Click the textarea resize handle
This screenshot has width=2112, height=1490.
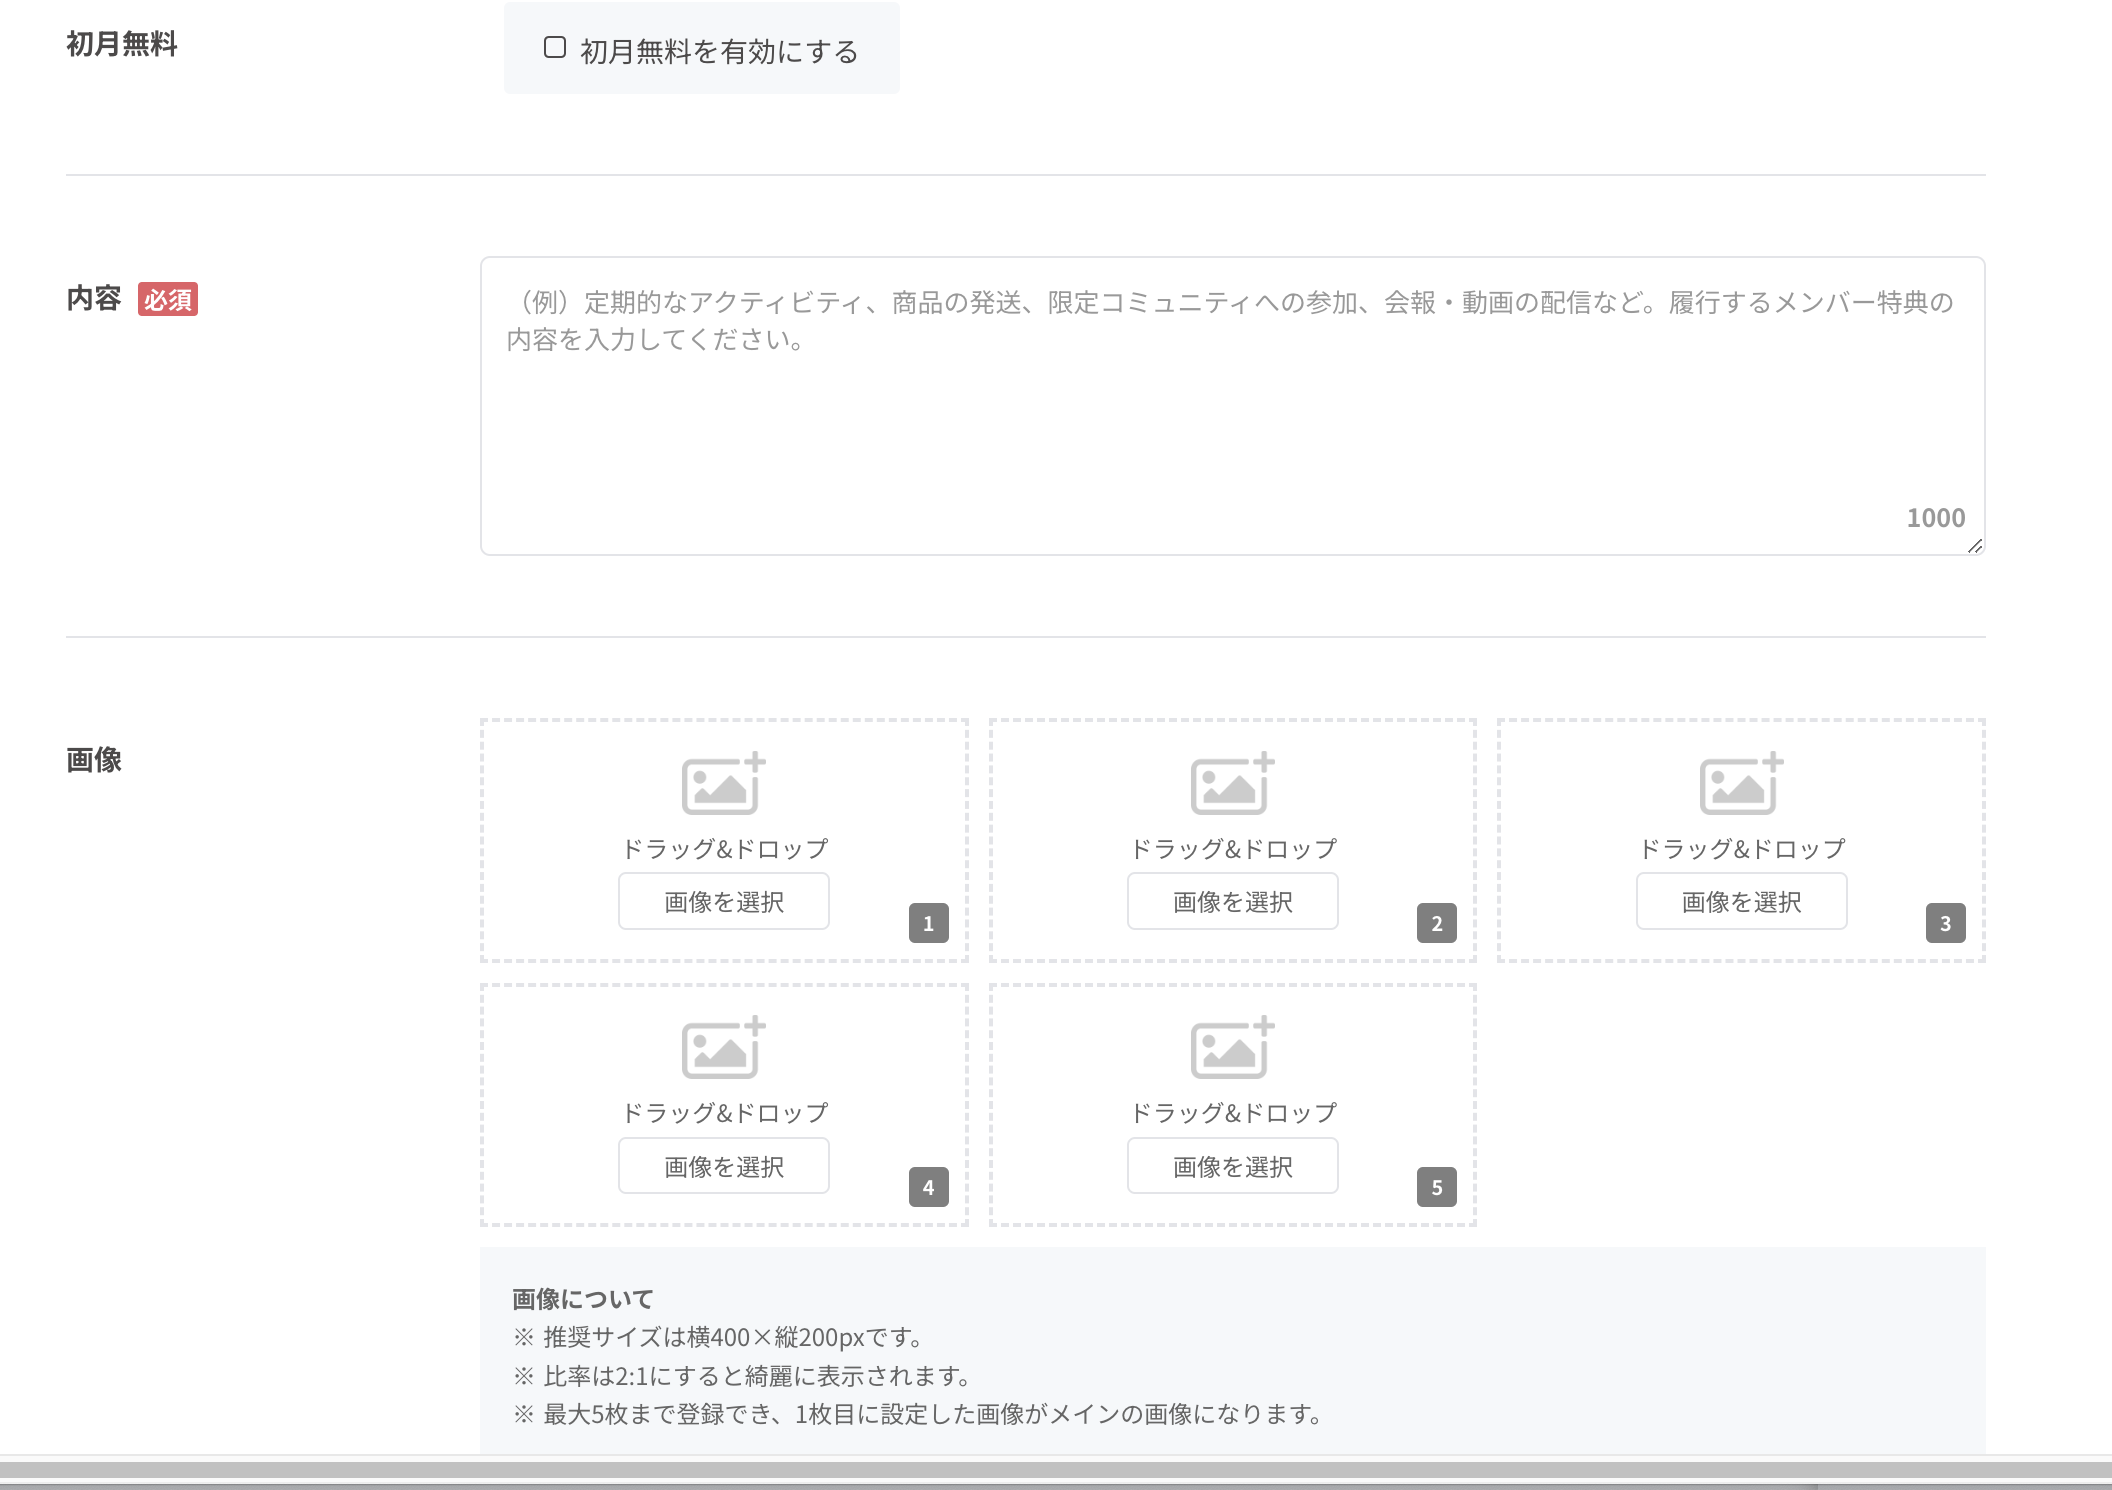tap(1975, 546)
